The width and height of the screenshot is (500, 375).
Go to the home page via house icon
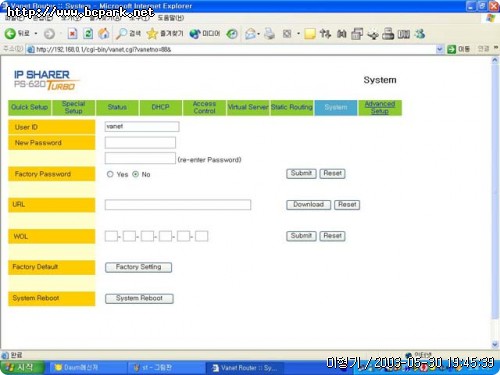[104, 33]
